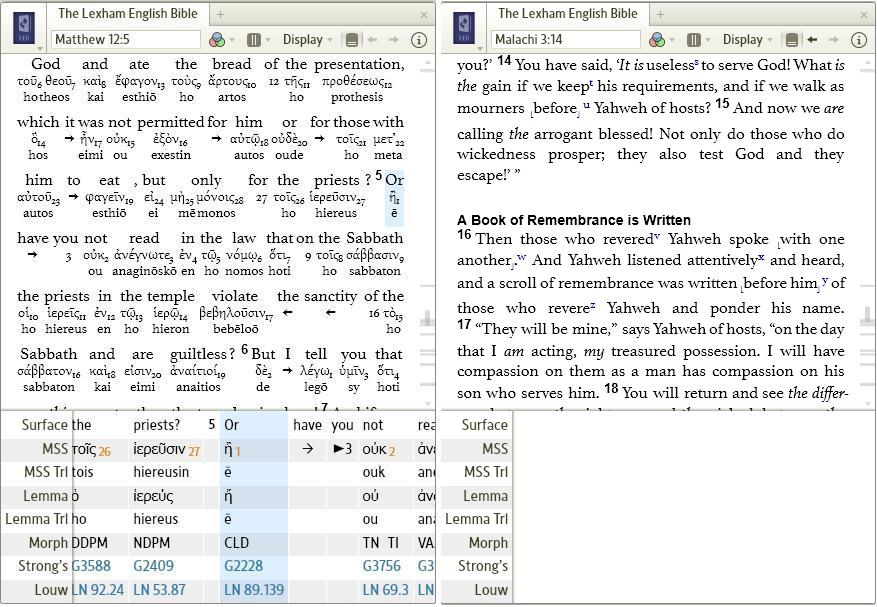Open Strong's number G3756 link
This screenshot has height=607, width=877.
pyautogui.click(x=381, y=566)
